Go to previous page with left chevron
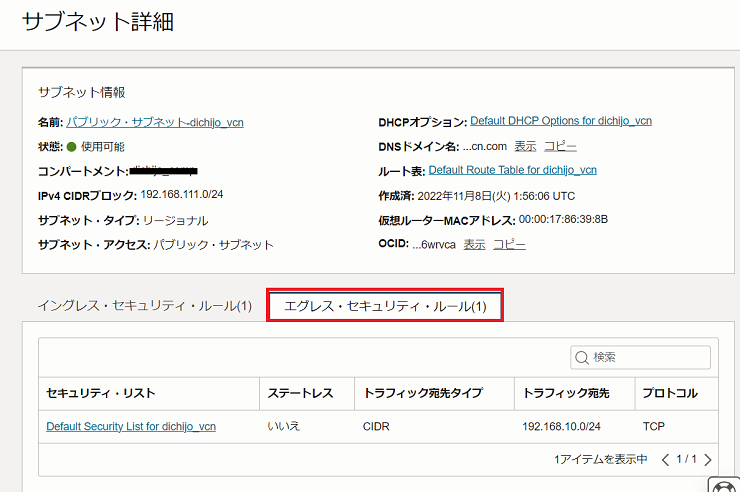 click(x=665, y=459)
